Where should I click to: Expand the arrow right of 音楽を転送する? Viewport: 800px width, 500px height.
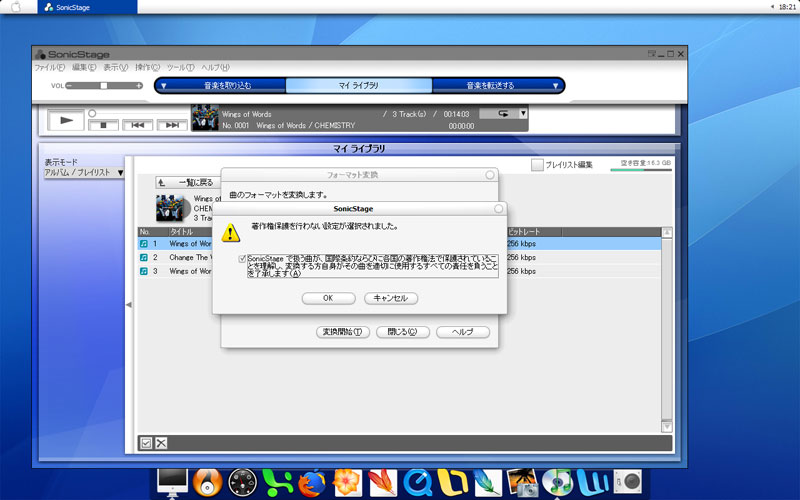pos(556,86)
